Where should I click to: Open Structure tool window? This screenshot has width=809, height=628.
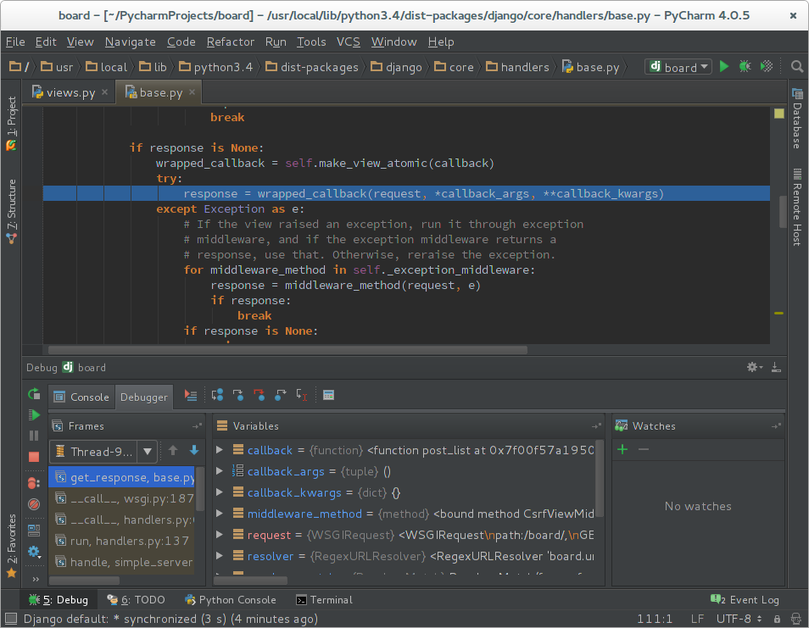[x=11, y=212]
